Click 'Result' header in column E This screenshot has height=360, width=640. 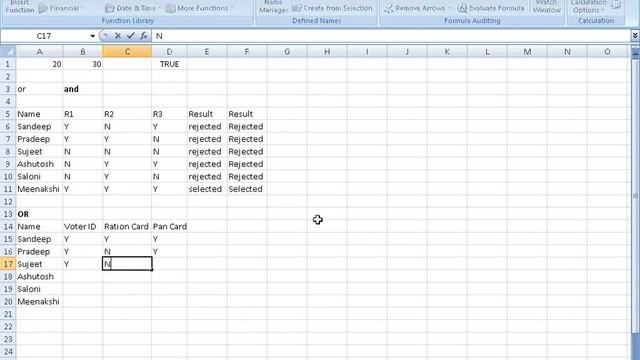pyautogui.click(x=207, y=114)
